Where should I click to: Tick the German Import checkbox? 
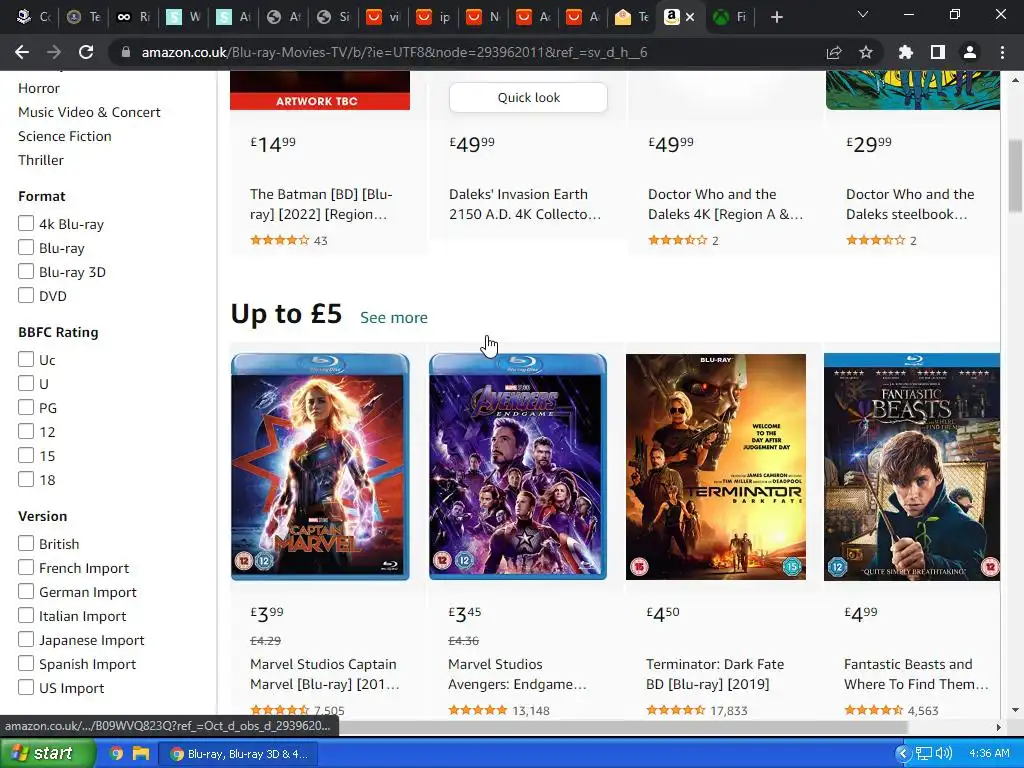click(25, 592)
